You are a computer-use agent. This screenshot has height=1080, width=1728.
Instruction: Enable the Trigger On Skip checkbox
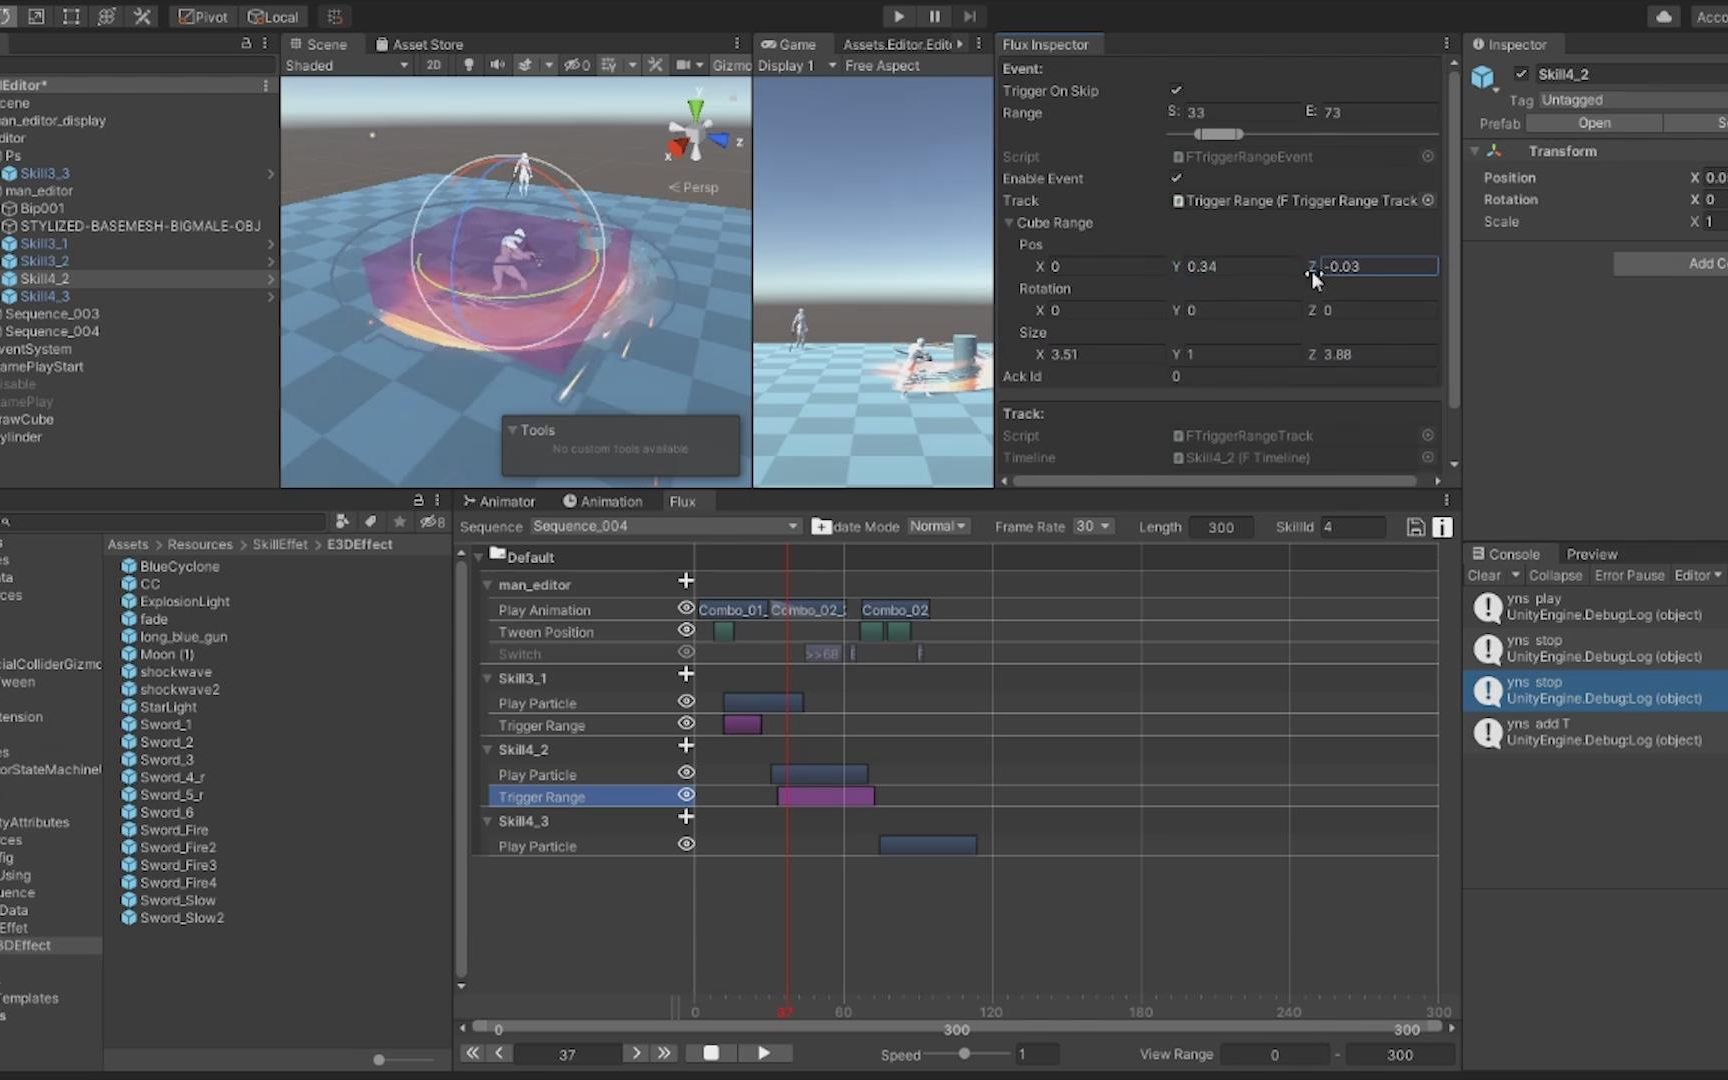pos(1176,90)
